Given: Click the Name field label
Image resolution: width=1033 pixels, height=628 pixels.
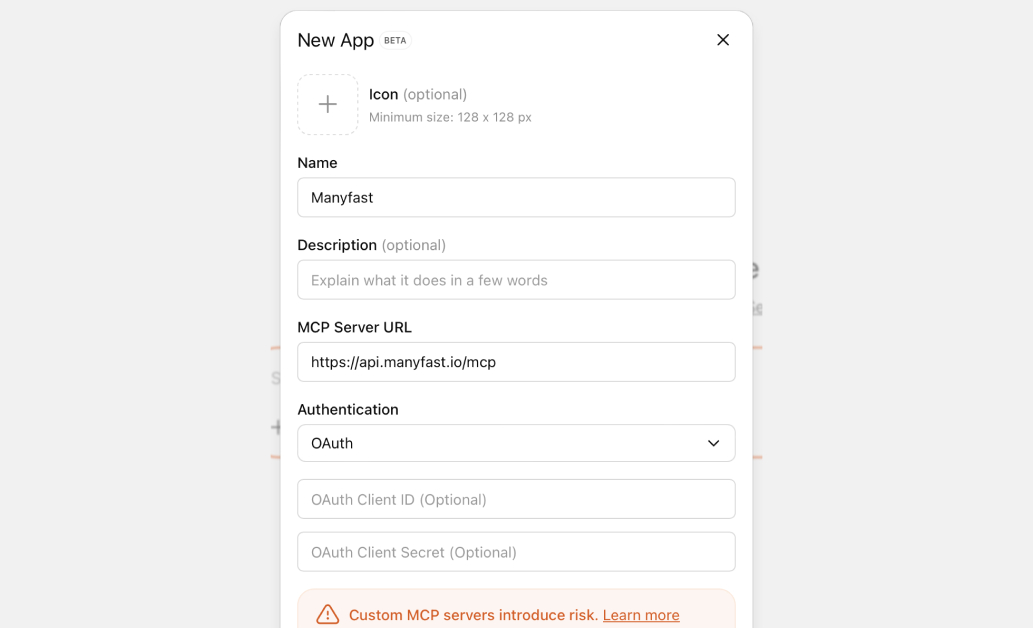Looking at the screenshot, I should [317, 163].
